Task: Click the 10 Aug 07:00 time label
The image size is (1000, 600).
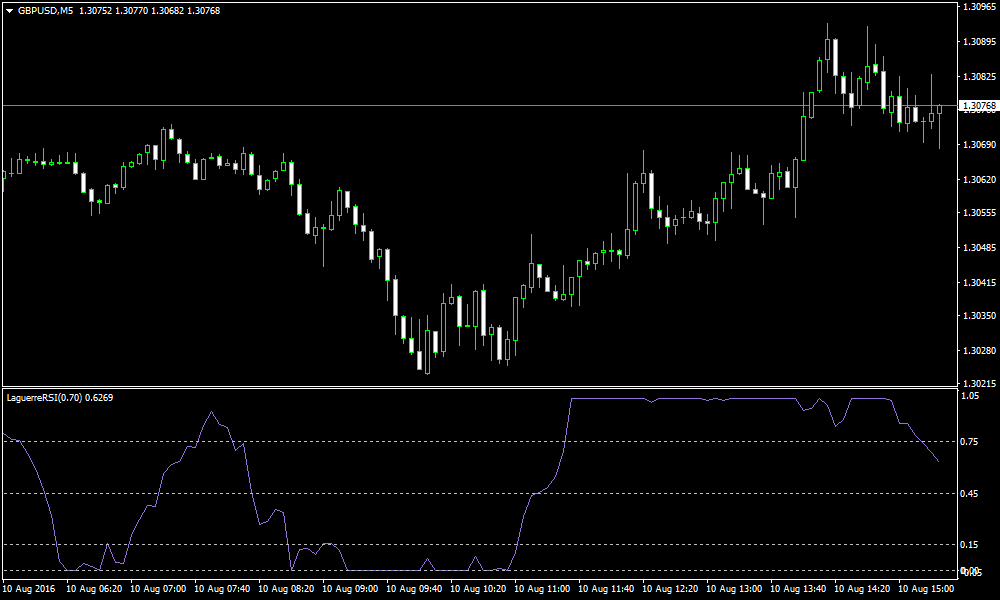Action: coord(159,589)
